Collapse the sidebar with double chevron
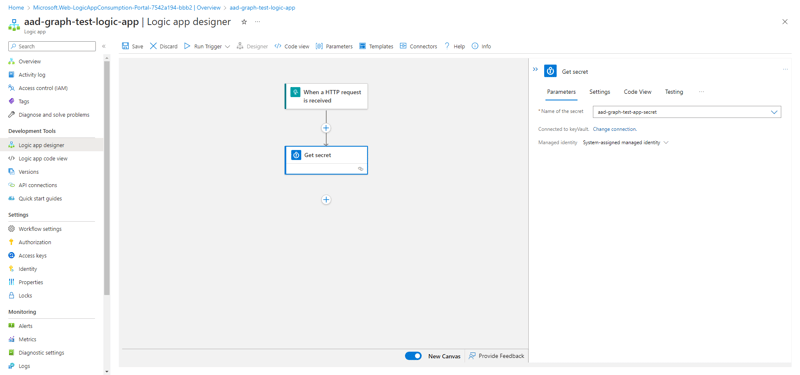This screenshot has height=375, width=800. click(x=104, y=46)
